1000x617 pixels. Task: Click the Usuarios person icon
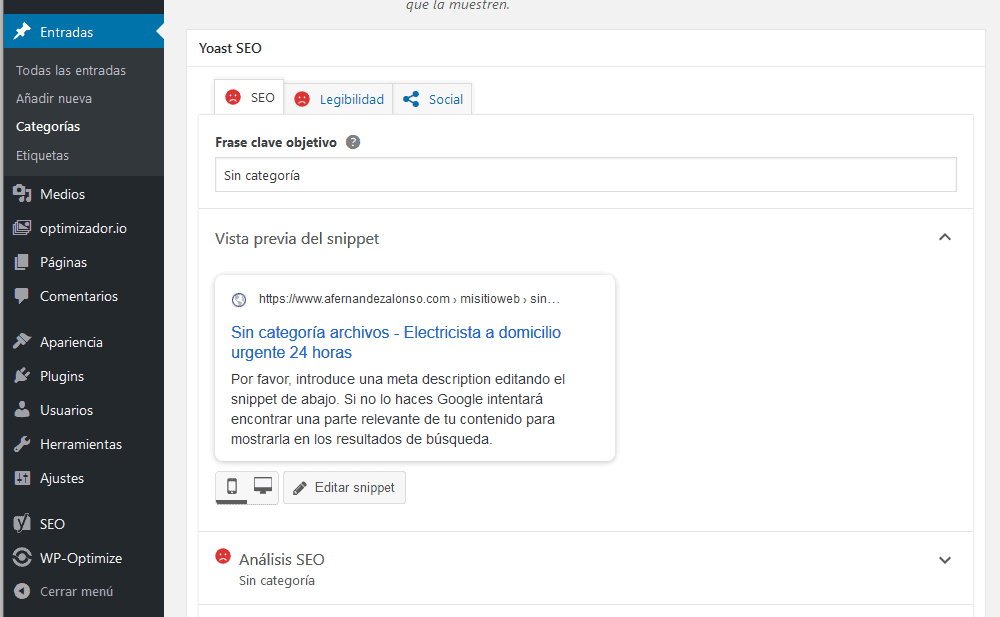(22, 410)
